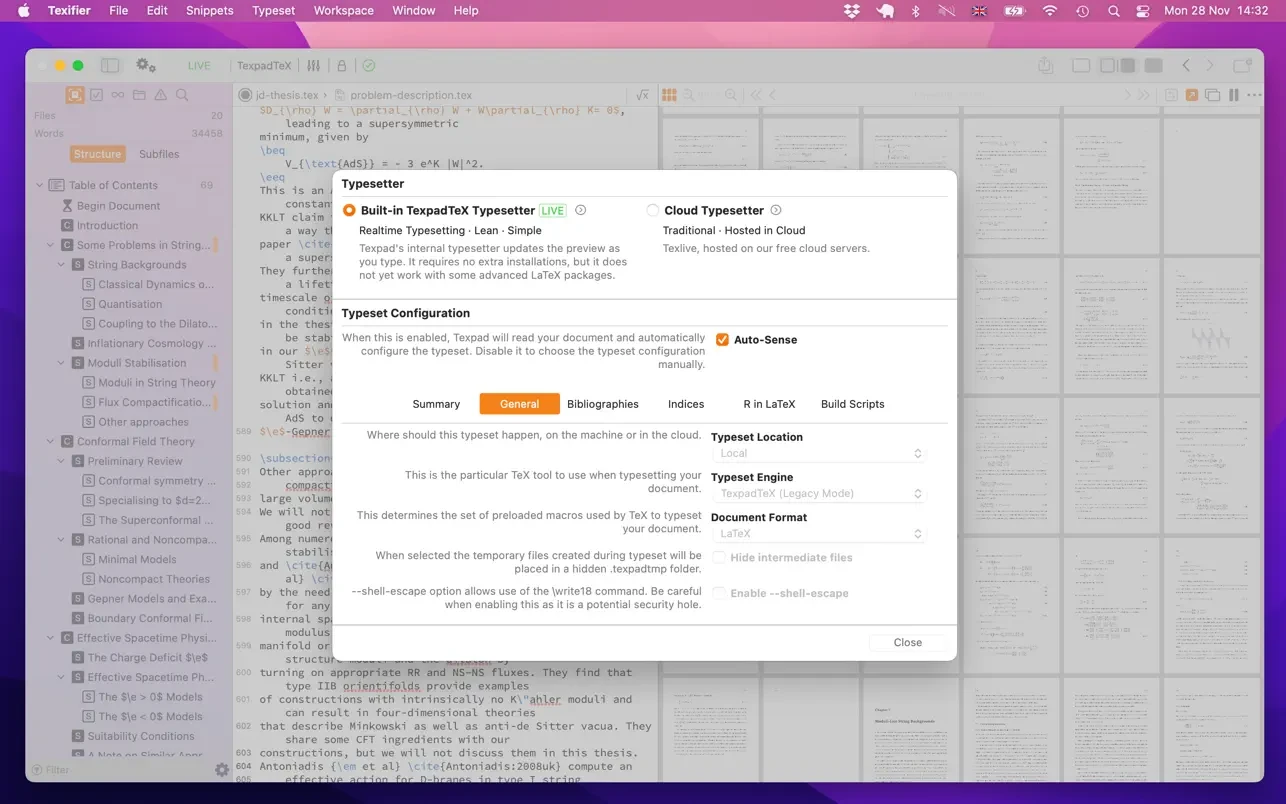The image size is (1286, 804).
Task: Click TexpadTeX typesetter label in toolbar
Action: pyautogui.click(x=264, y=66)
